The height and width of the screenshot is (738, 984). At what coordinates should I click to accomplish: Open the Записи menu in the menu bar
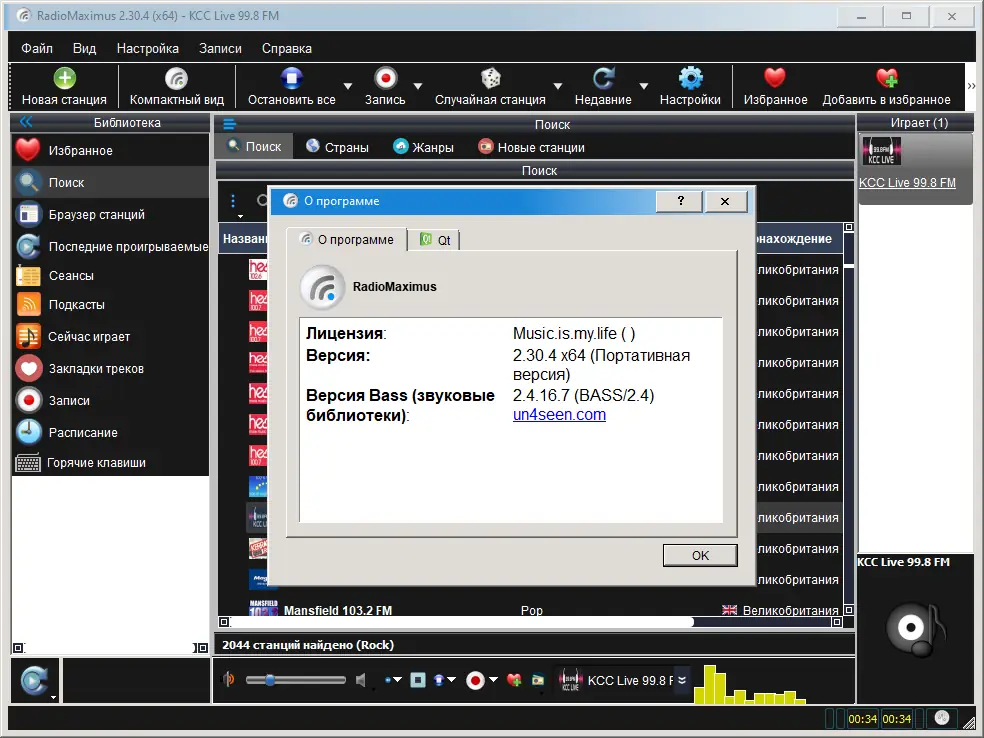220,48
